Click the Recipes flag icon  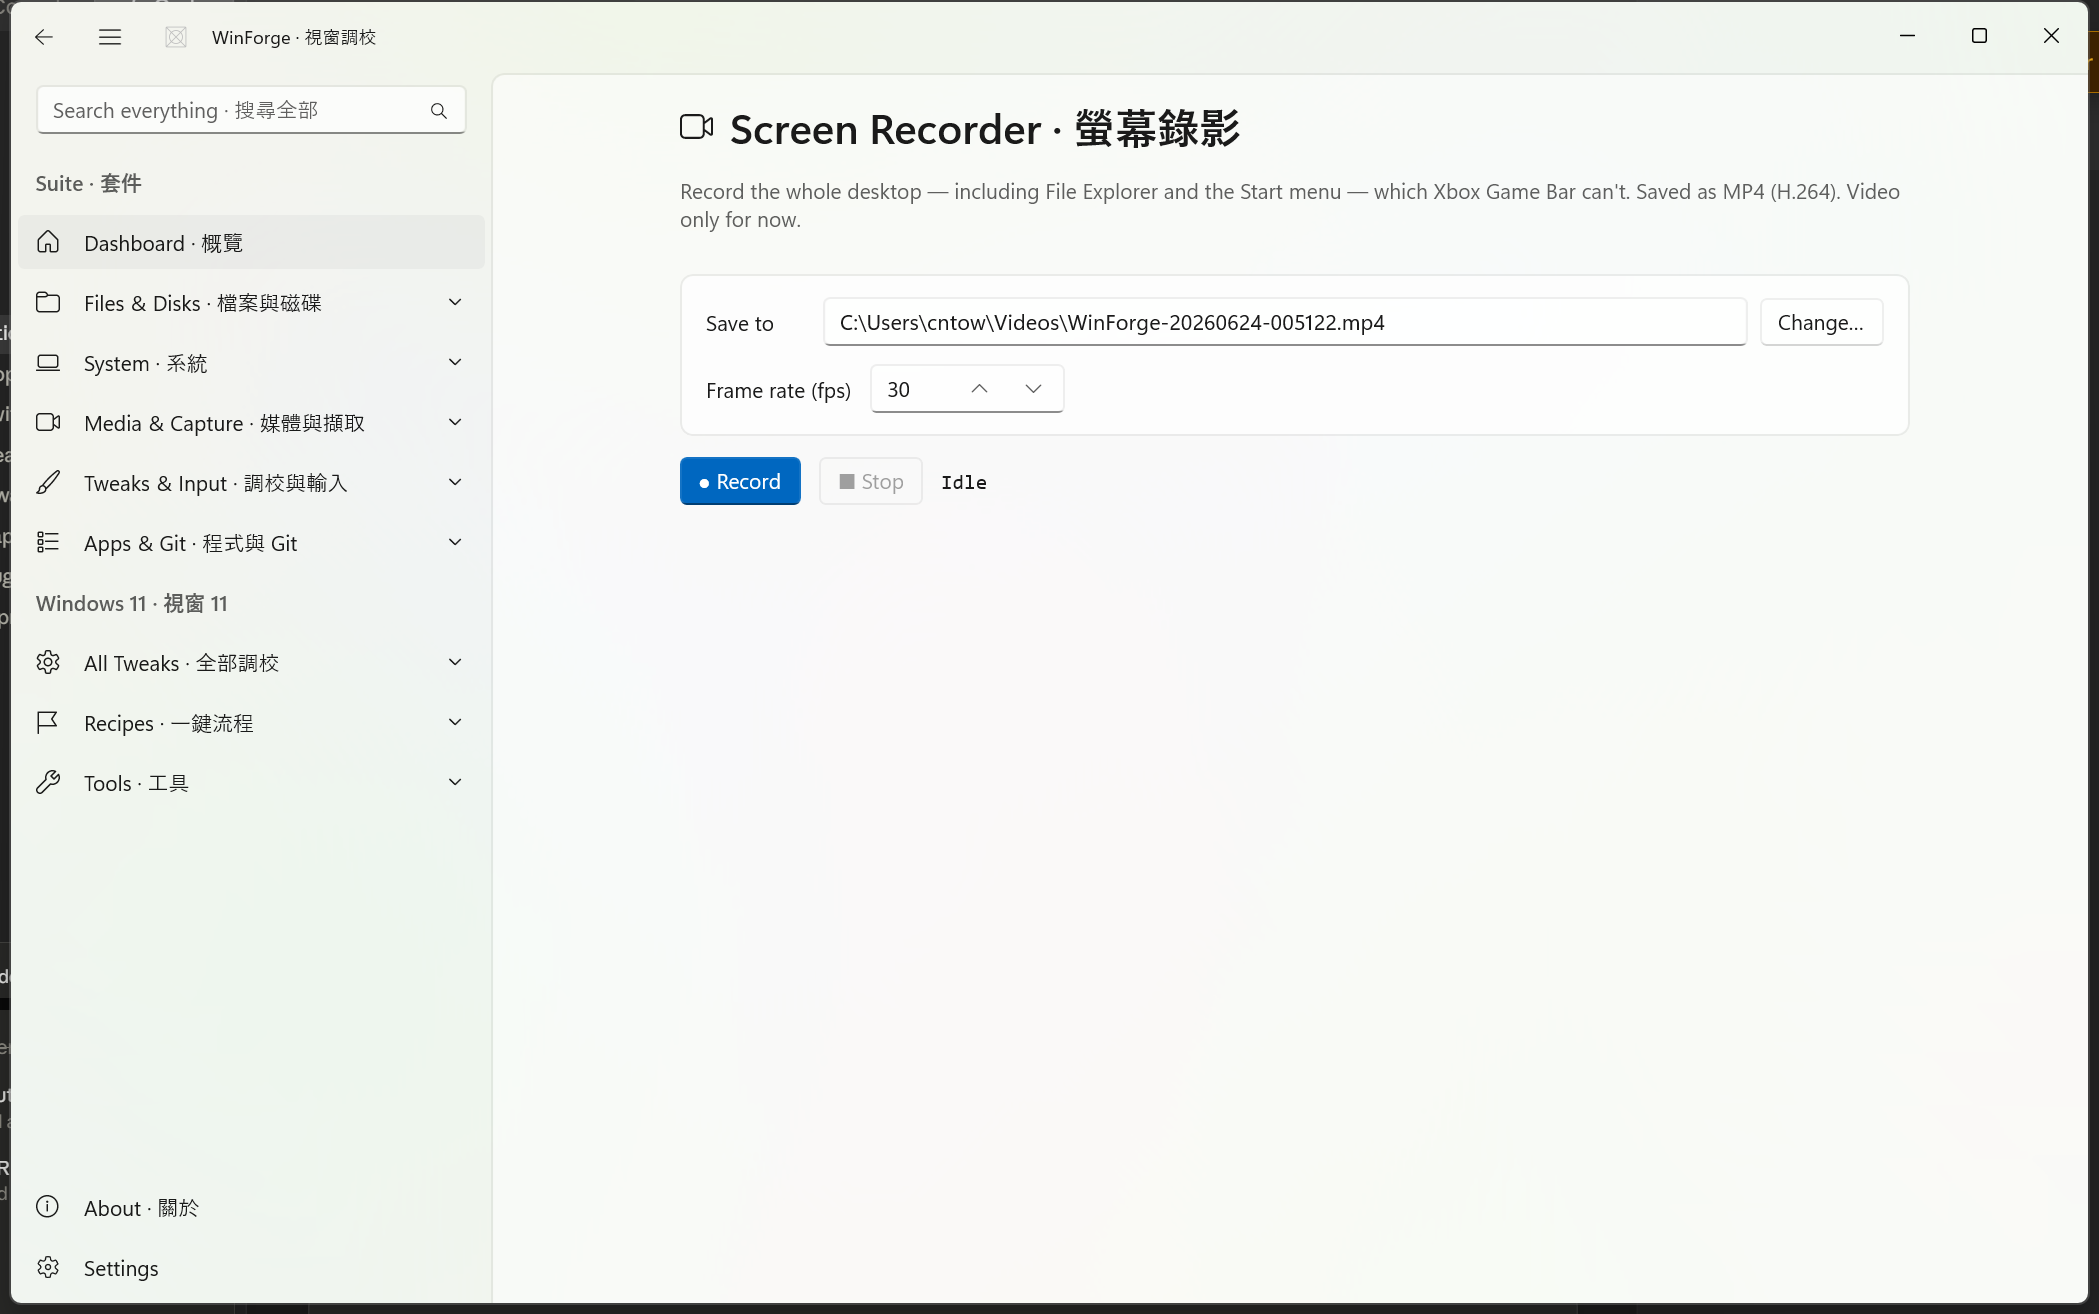point(48,722)
